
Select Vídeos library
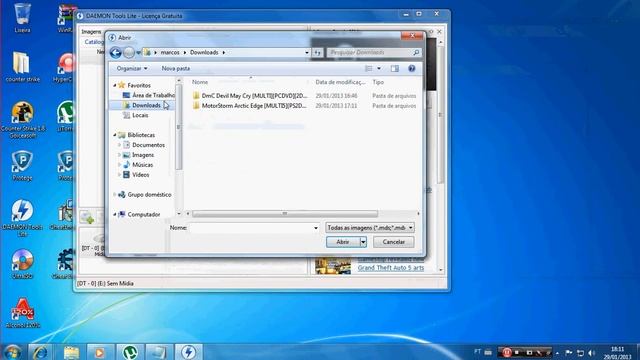tap(136, 175)
